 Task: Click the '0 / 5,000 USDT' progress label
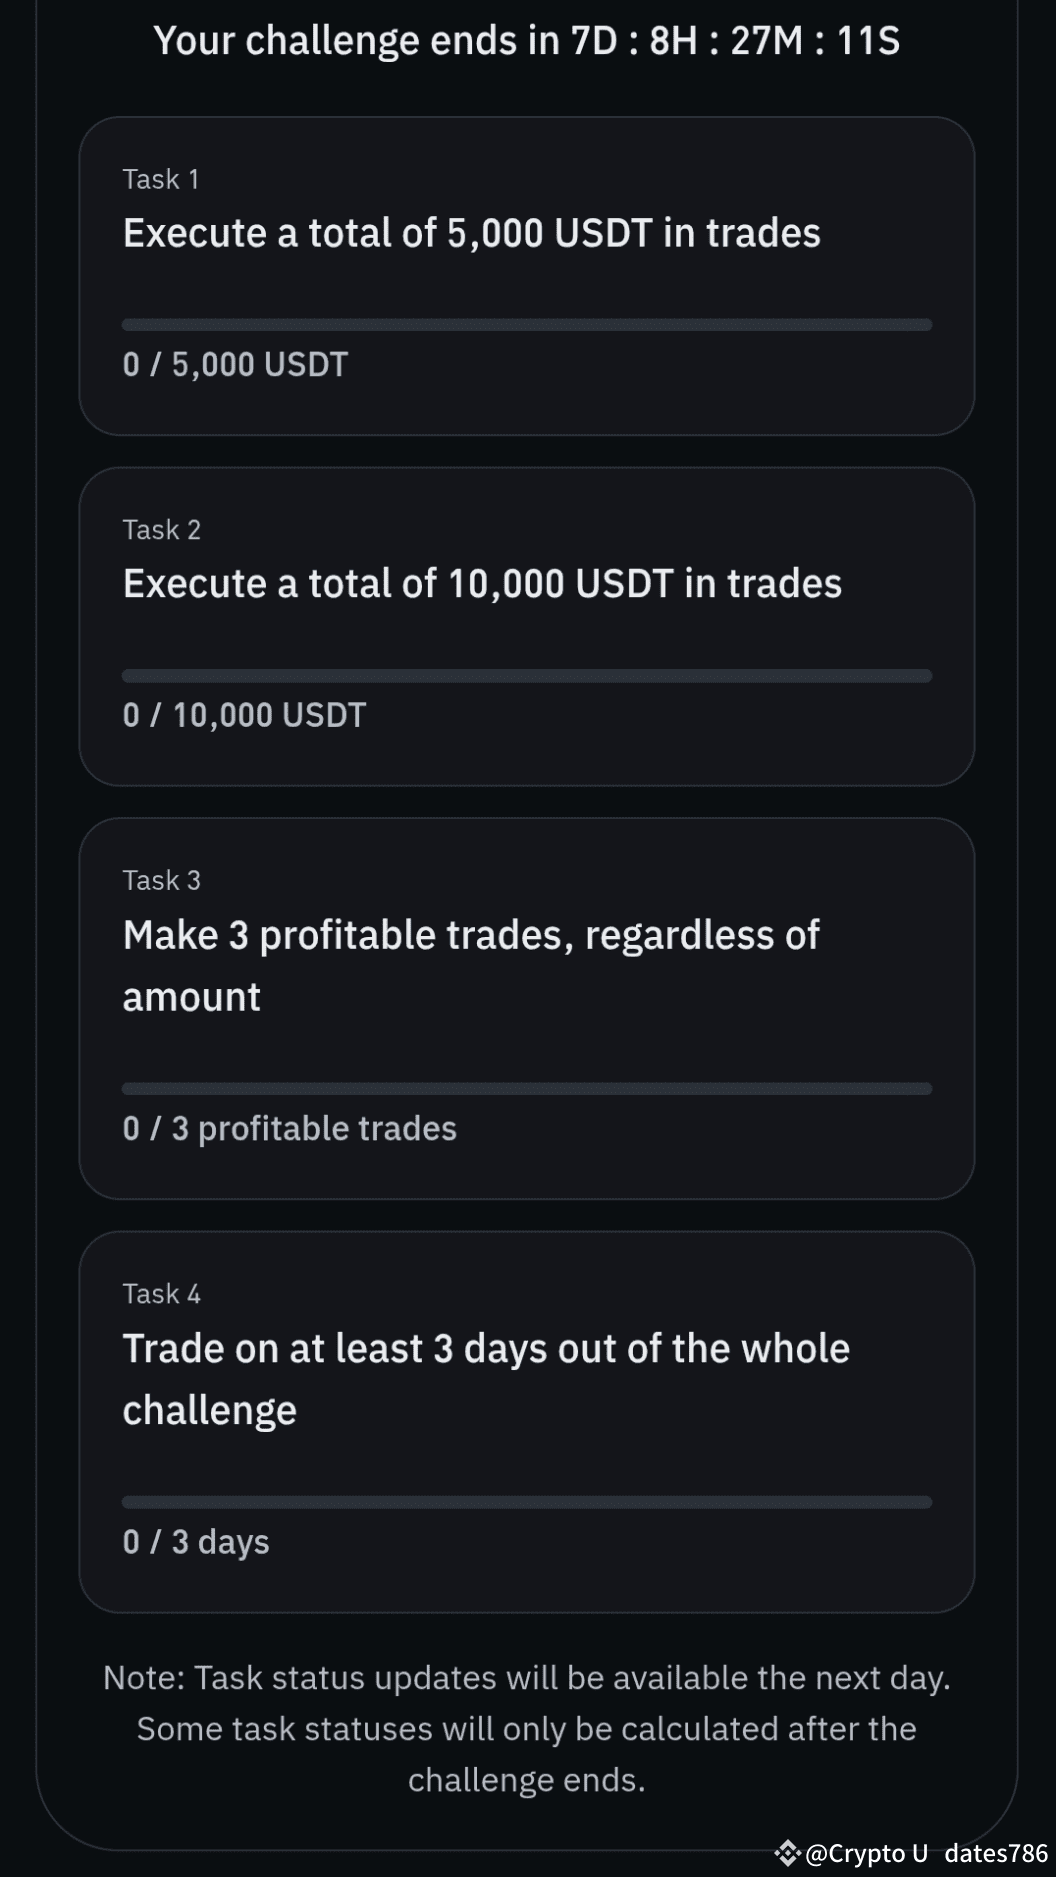pyautogui.click(x=235, y=364)
